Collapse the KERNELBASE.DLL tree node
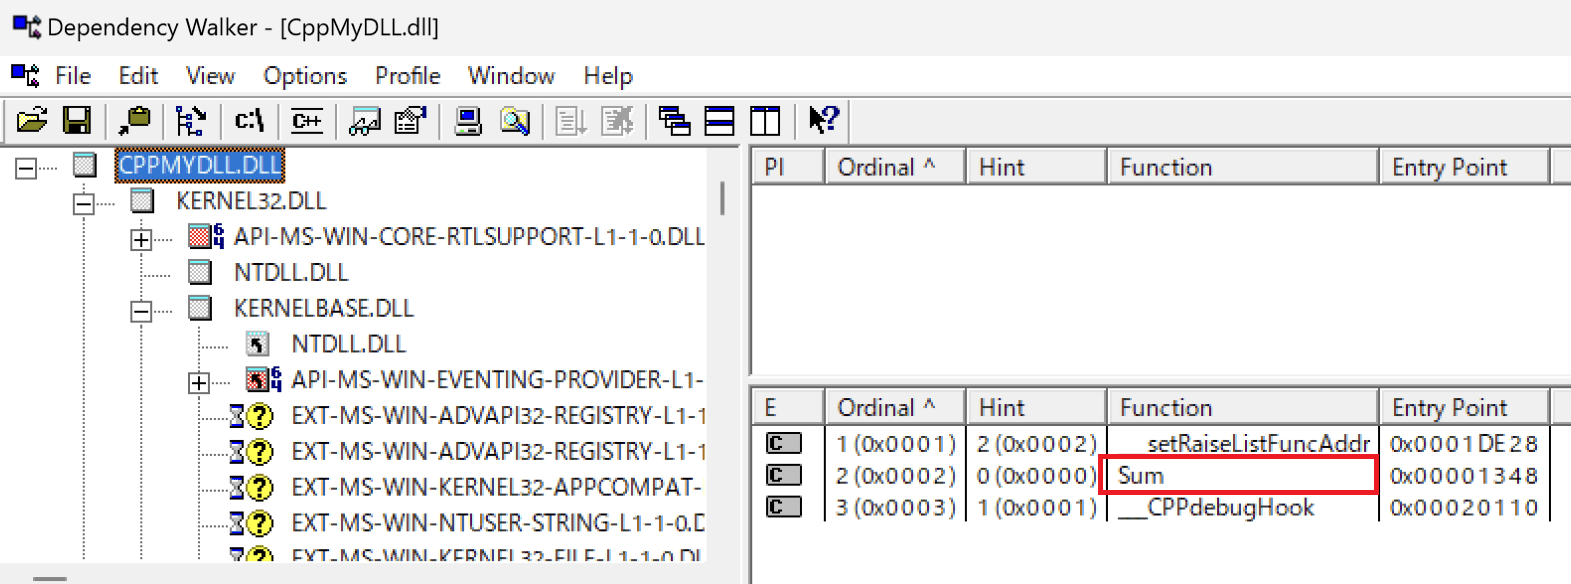 click(141, 312)
